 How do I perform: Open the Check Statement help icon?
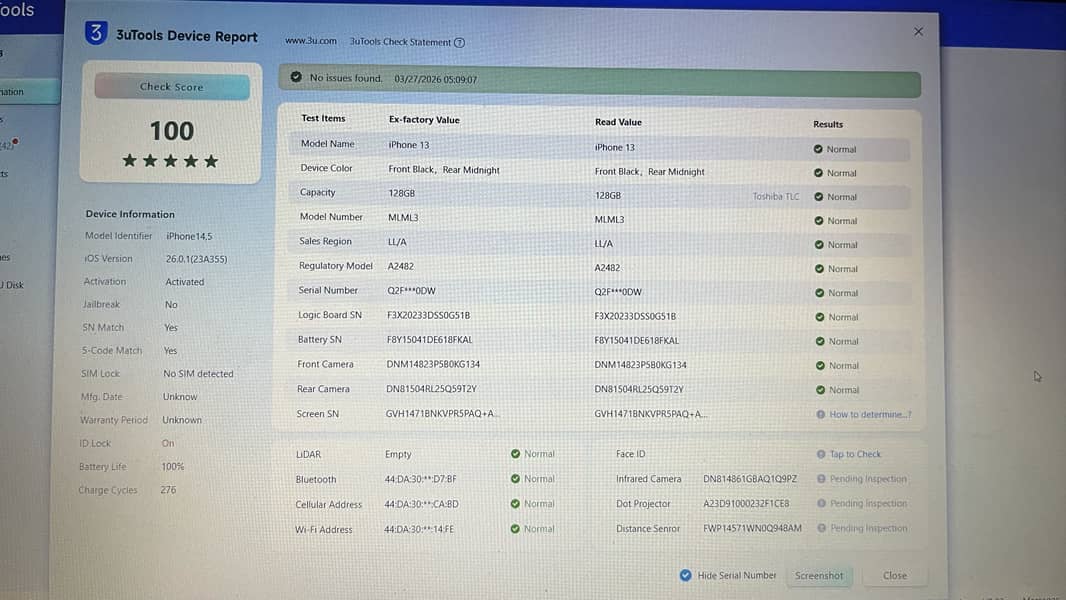tap(460, 42)
